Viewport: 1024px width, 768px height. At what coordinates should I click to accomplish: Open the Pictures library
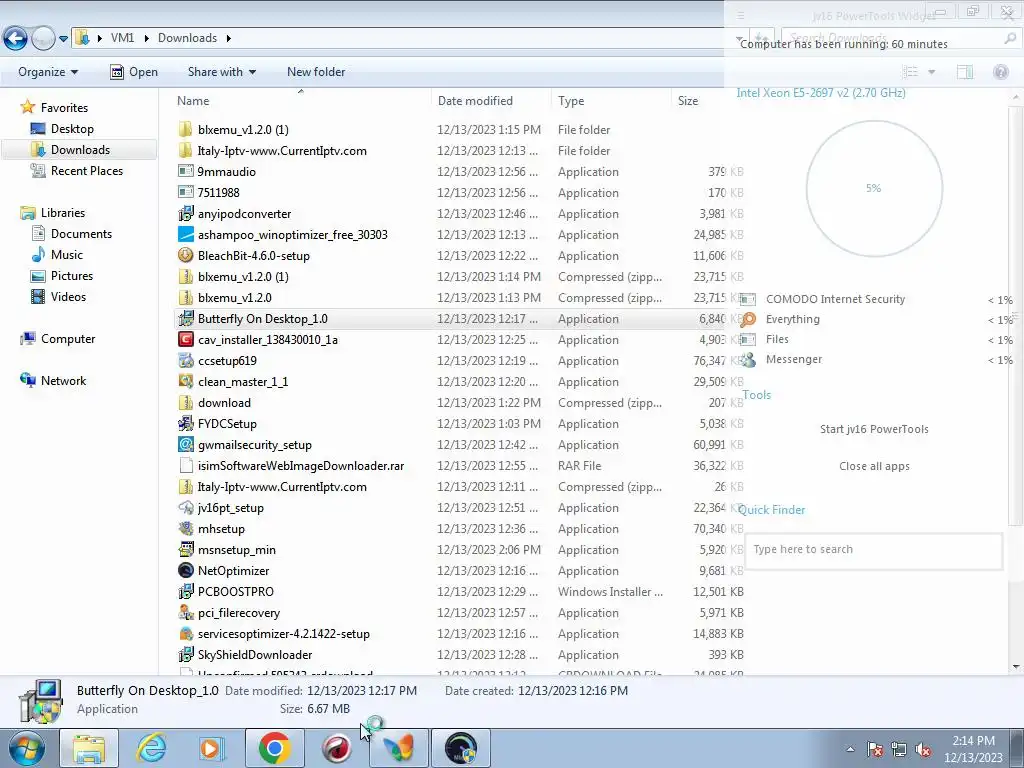(x=72, y=276)
